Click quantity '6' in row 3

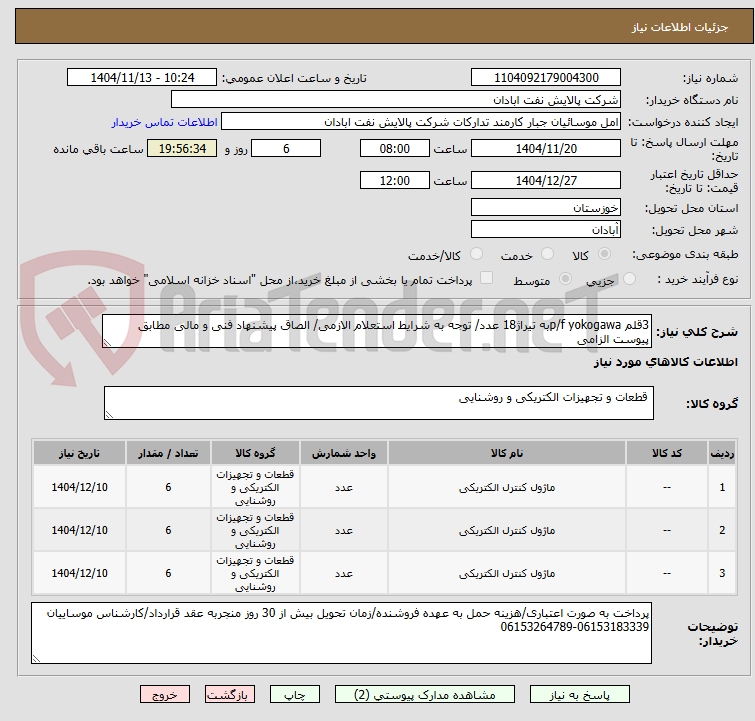click(168, 573)
